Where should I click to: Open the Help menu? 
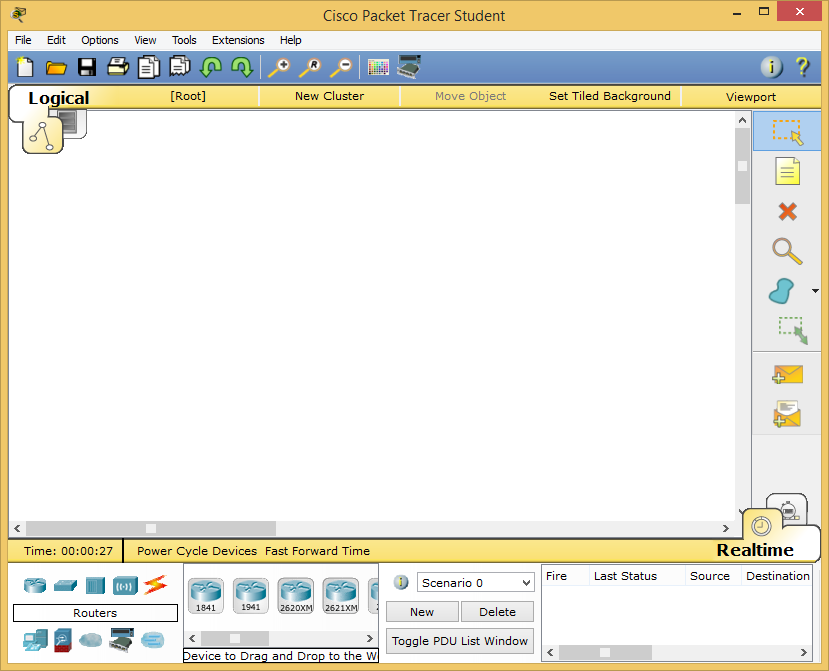coord(290,40)
